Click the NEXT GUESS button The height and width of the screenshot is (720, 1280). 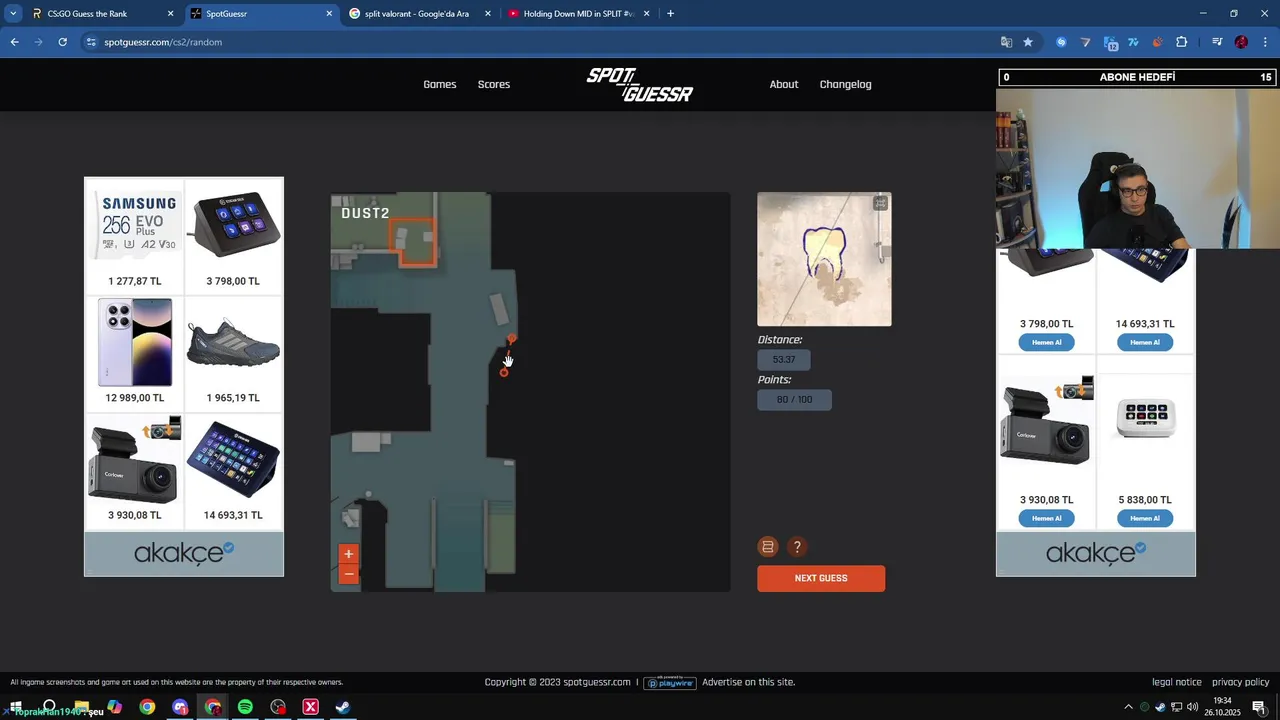pos(821,578)
